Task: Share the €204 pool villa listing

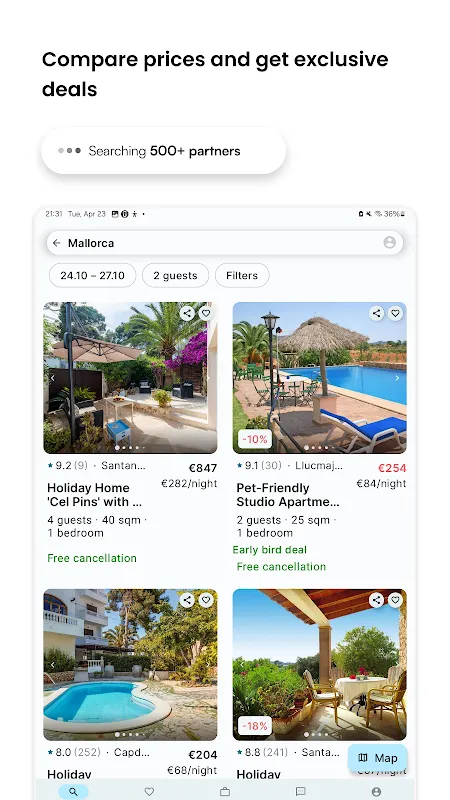Action: 187,600
